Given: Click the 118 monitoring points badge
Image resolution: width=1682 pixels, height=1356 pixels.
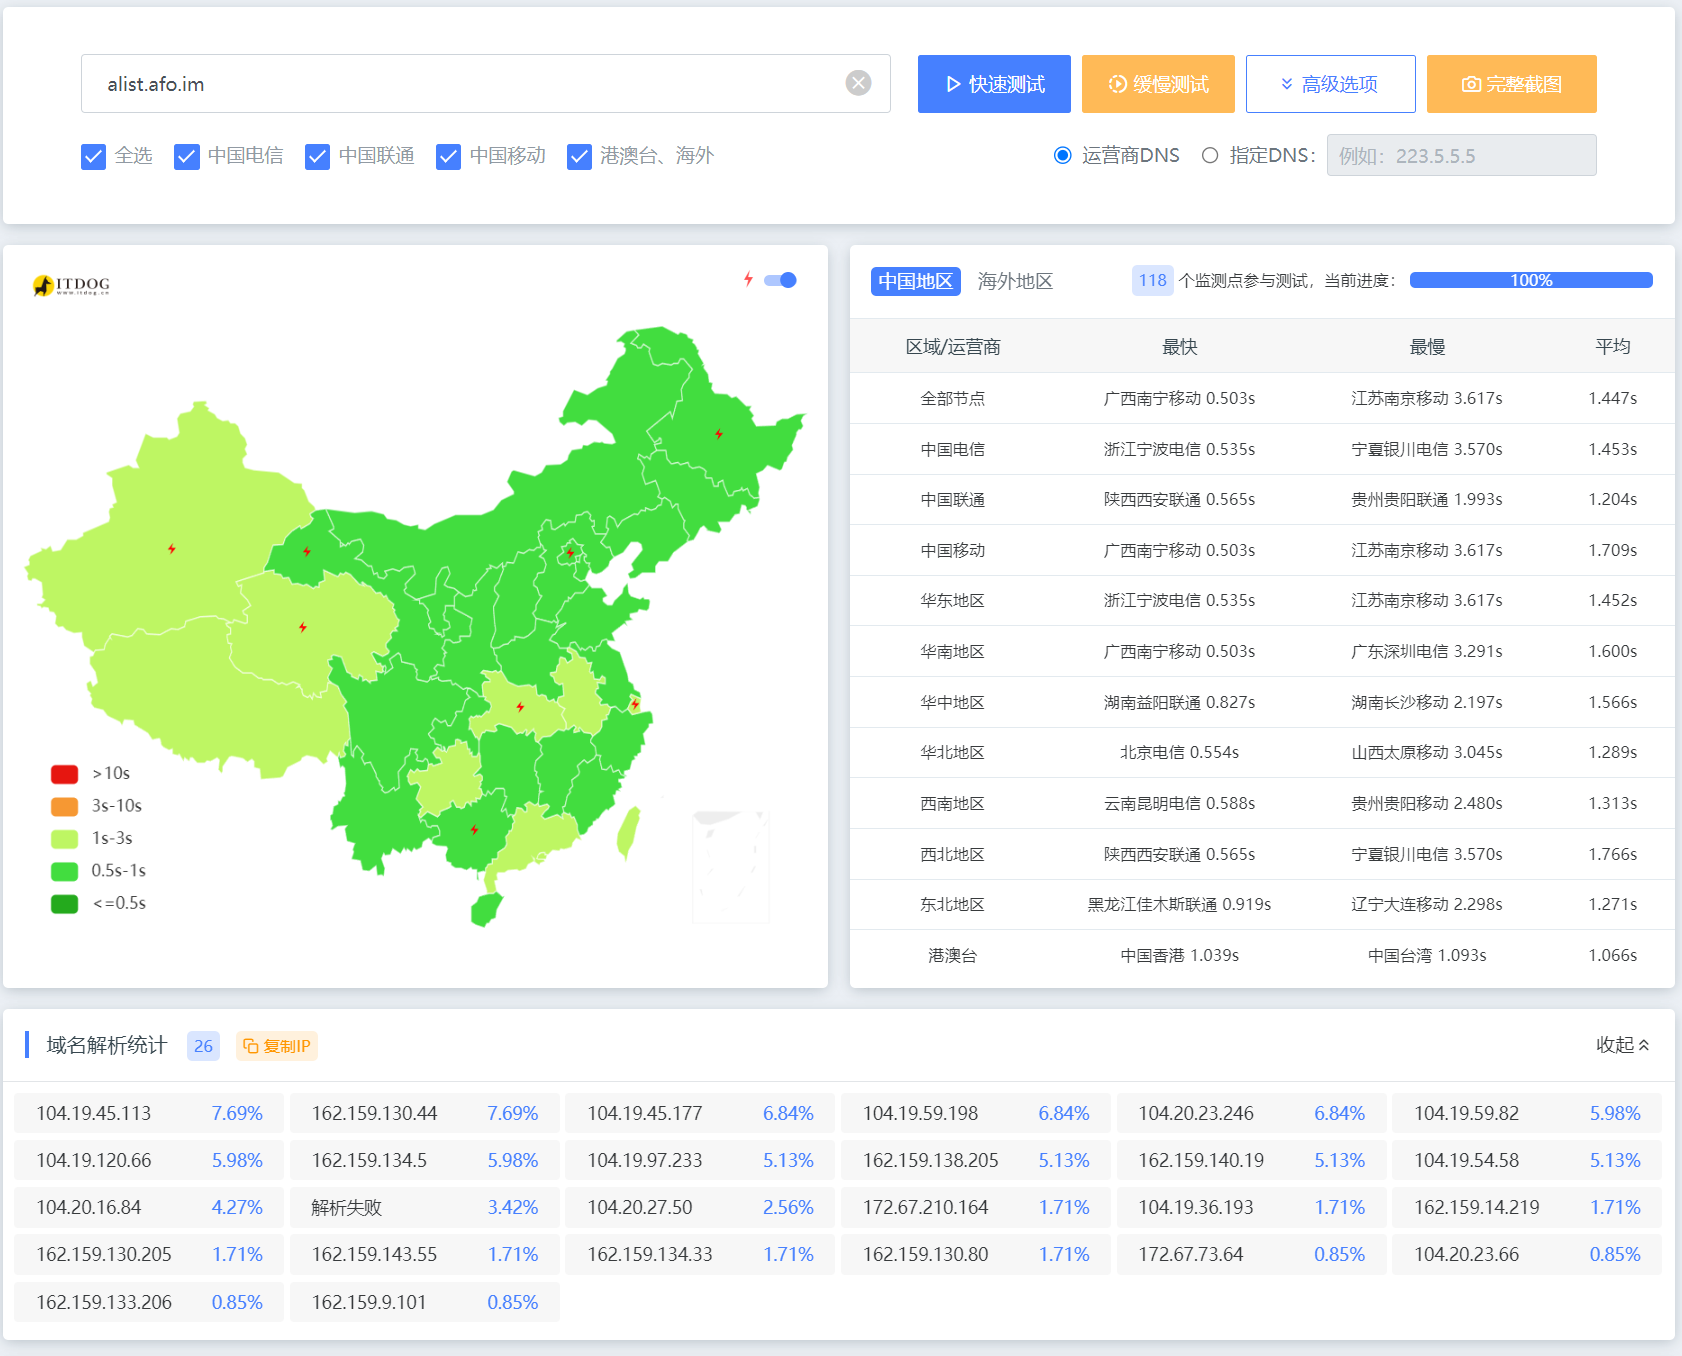Looking at the screenshot, I should (x=1152, y=280).
